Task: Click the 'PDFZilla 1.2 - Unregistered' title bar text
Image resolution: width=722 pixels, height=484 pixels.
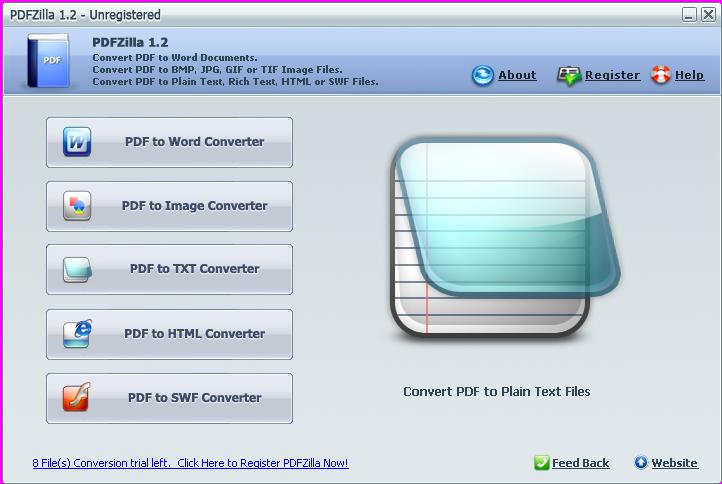Action: coord(85,15)
